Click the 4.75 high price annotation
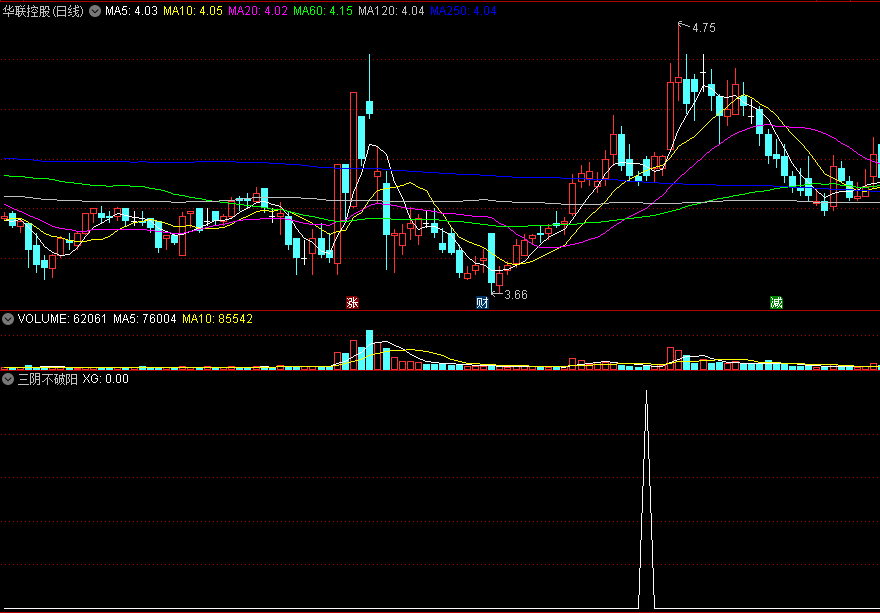The image size is (880, 613). (704, 28)
